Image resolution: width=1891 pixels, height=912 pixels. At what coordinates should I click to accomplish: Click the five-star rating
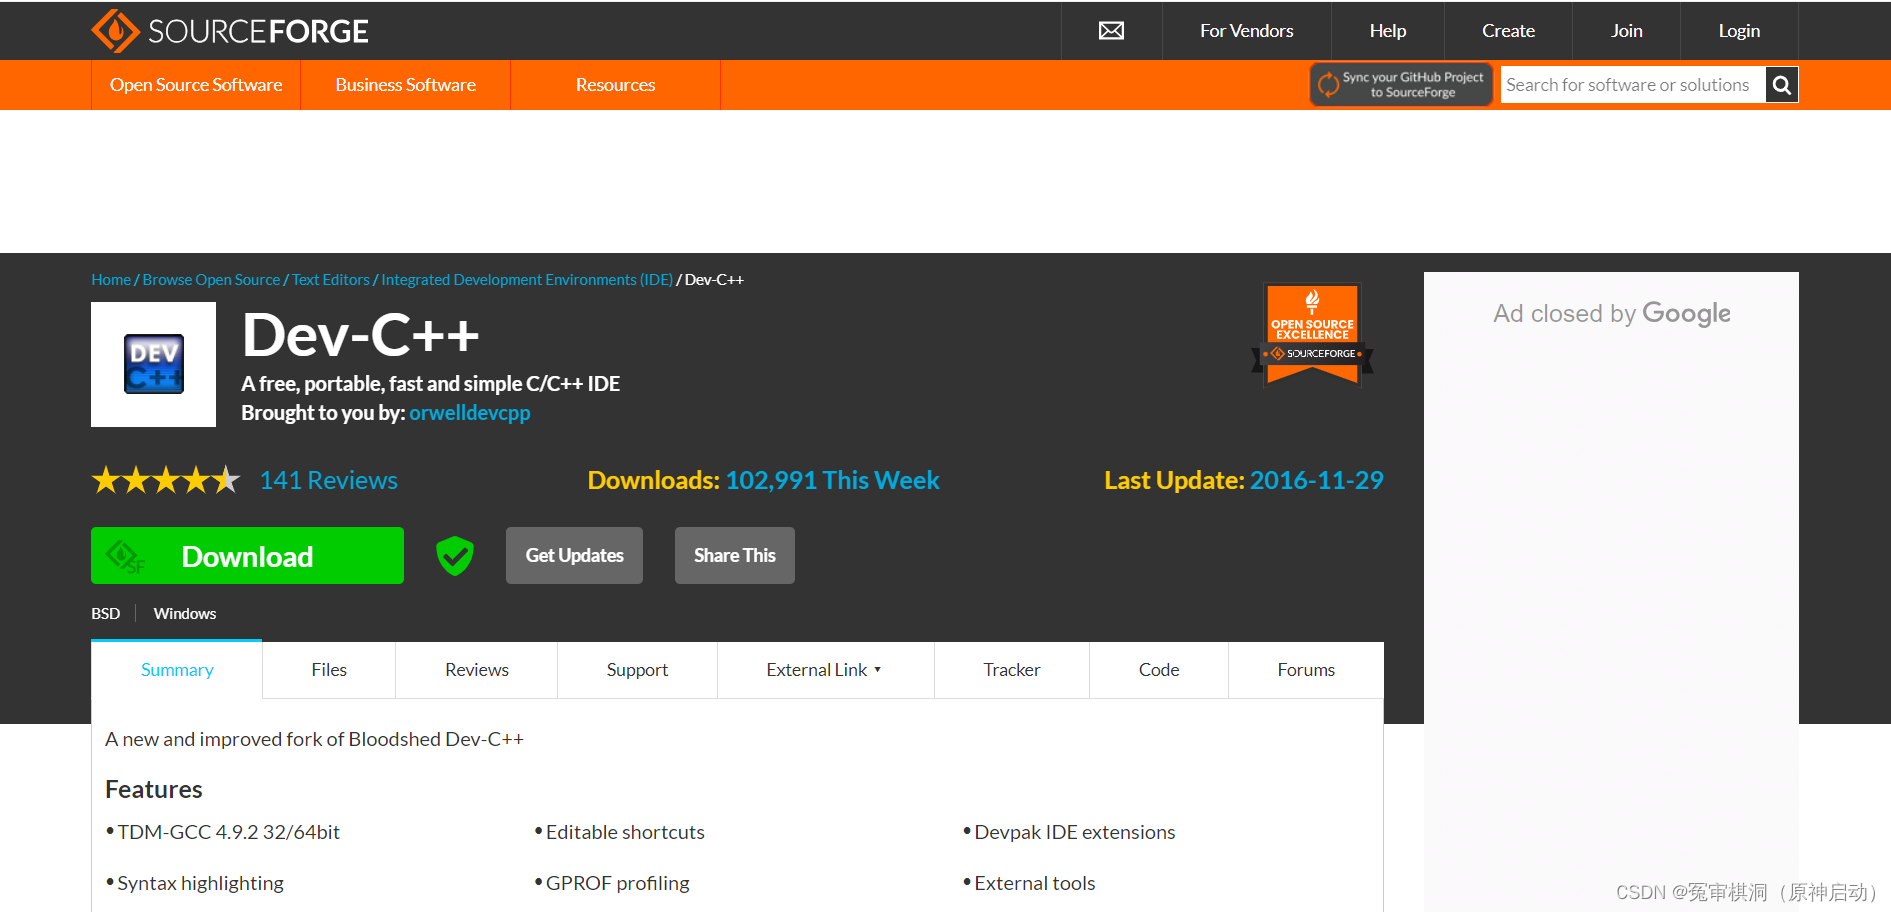(x=166, y=480)
